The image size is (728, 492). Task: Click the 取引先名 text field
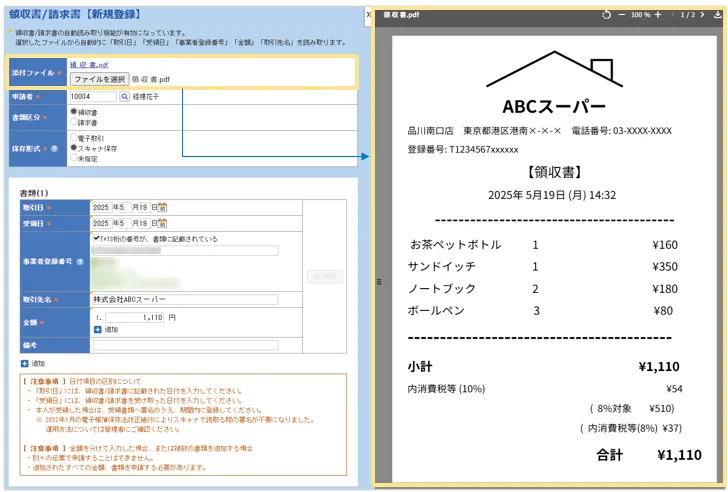point(184,299)
